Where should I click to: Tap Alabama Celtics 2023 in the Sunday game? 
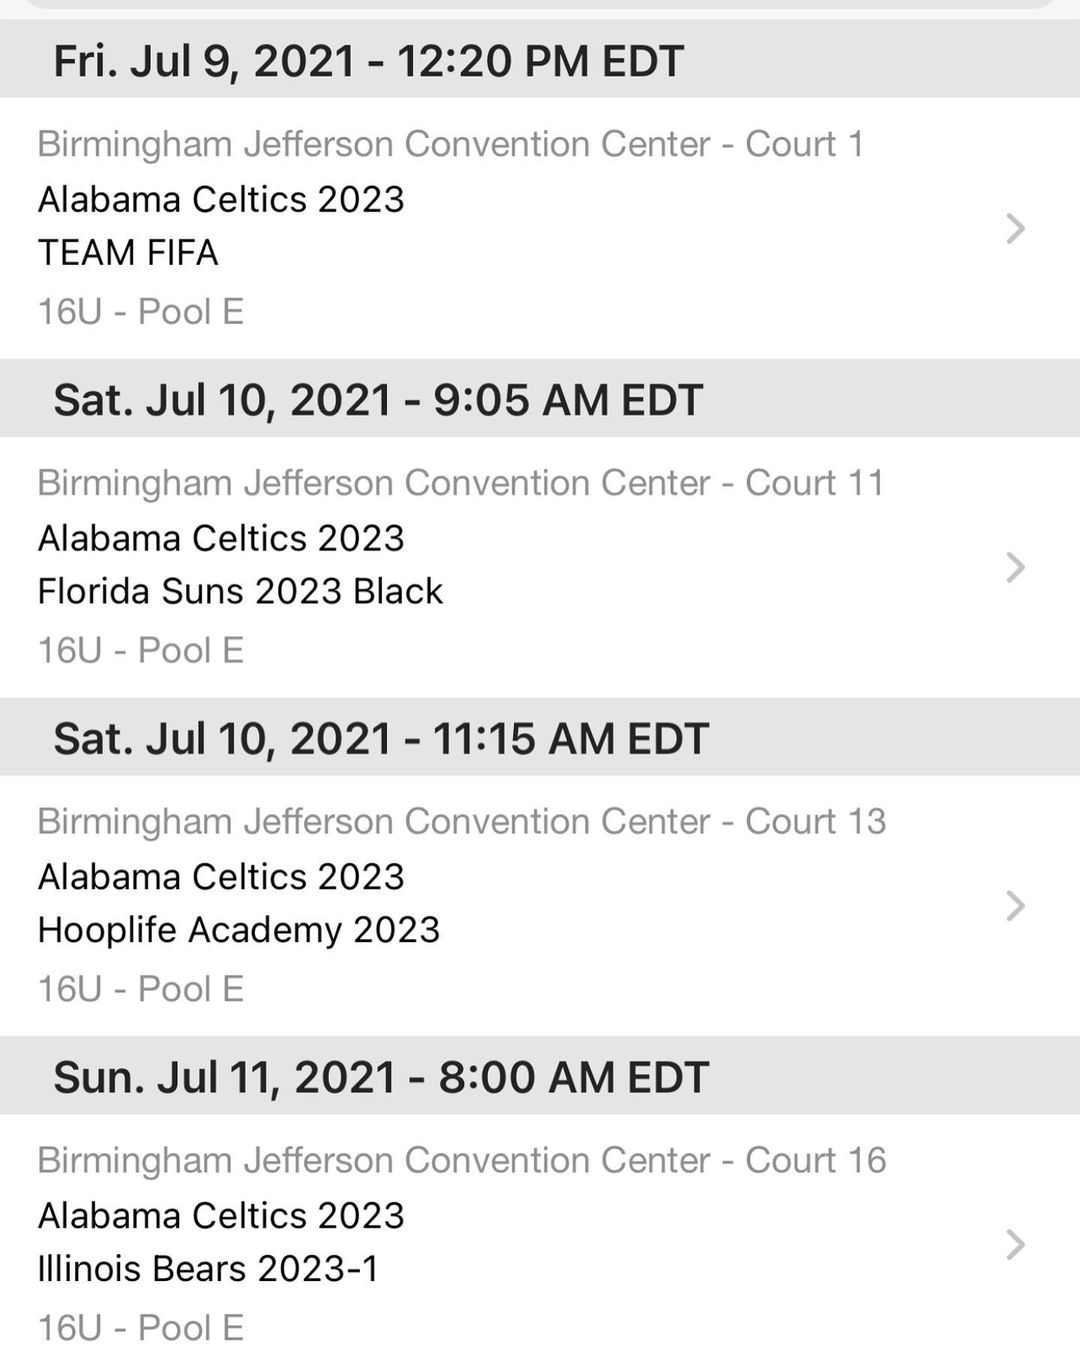pyautogui.click(x=221, y=1216)
